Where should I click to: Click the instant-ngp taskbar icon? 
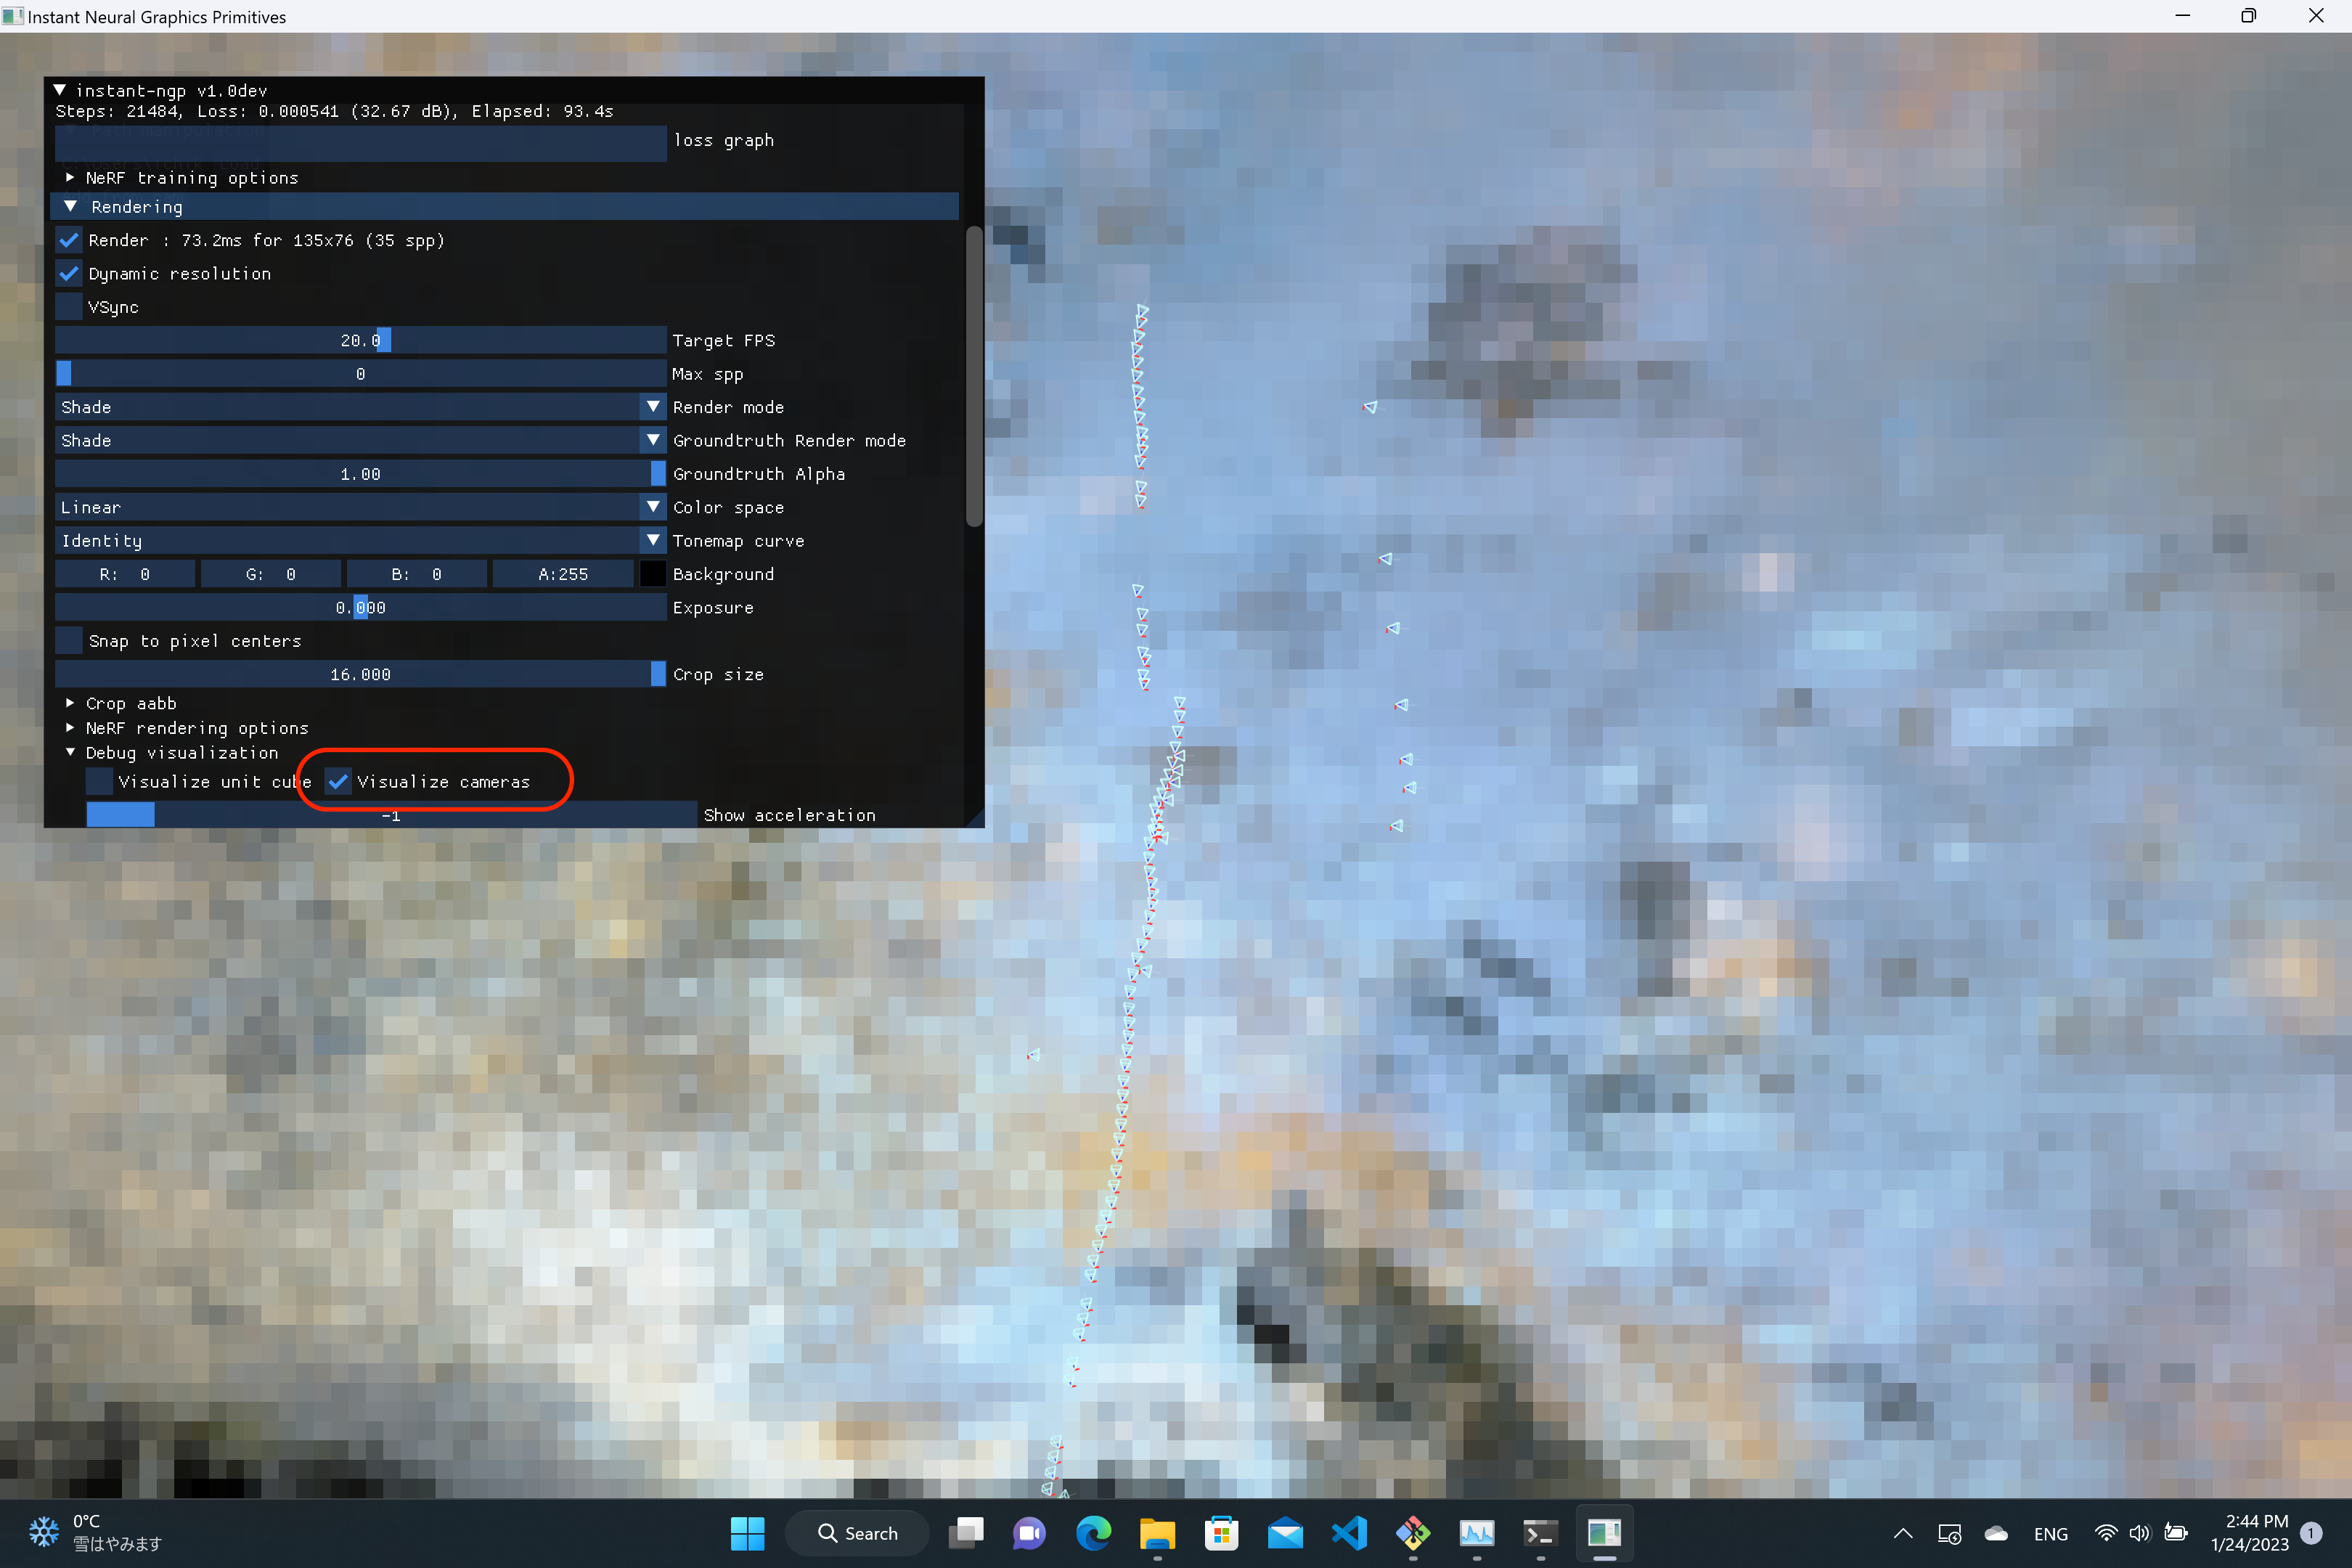1604,1533
